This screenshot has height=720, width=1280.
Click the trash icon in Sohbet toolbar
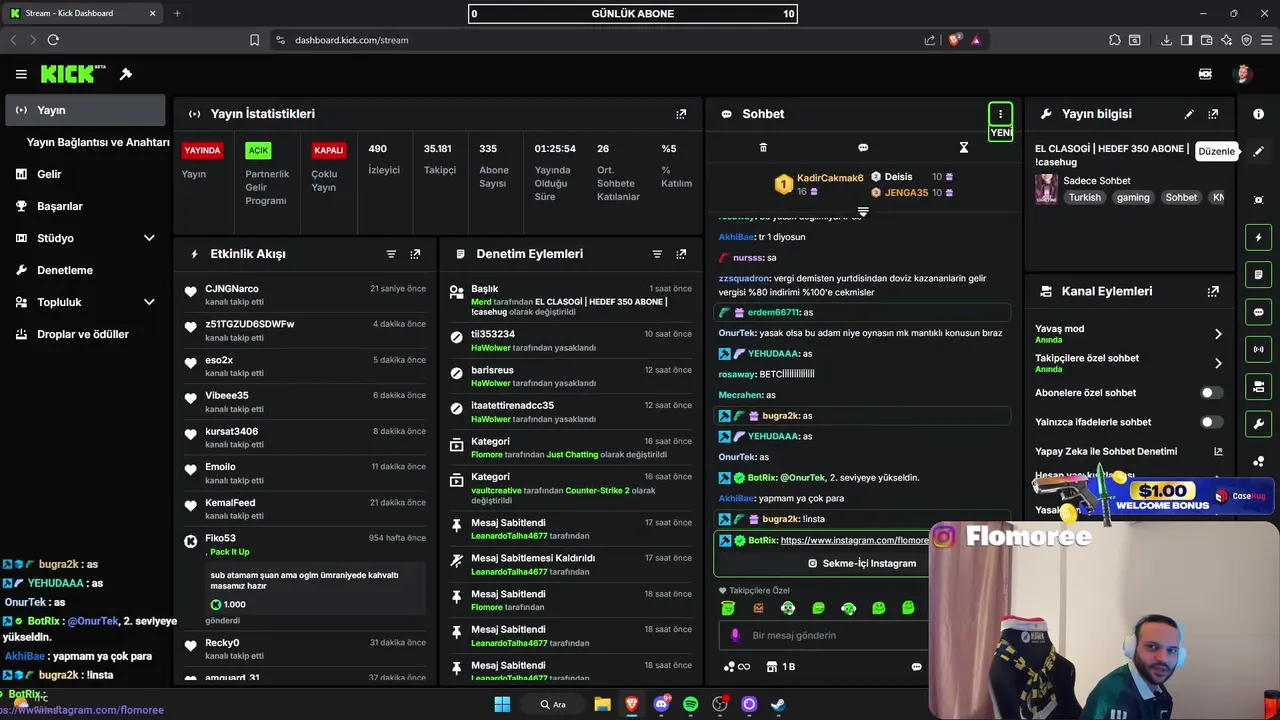click(x=763, y=148)
